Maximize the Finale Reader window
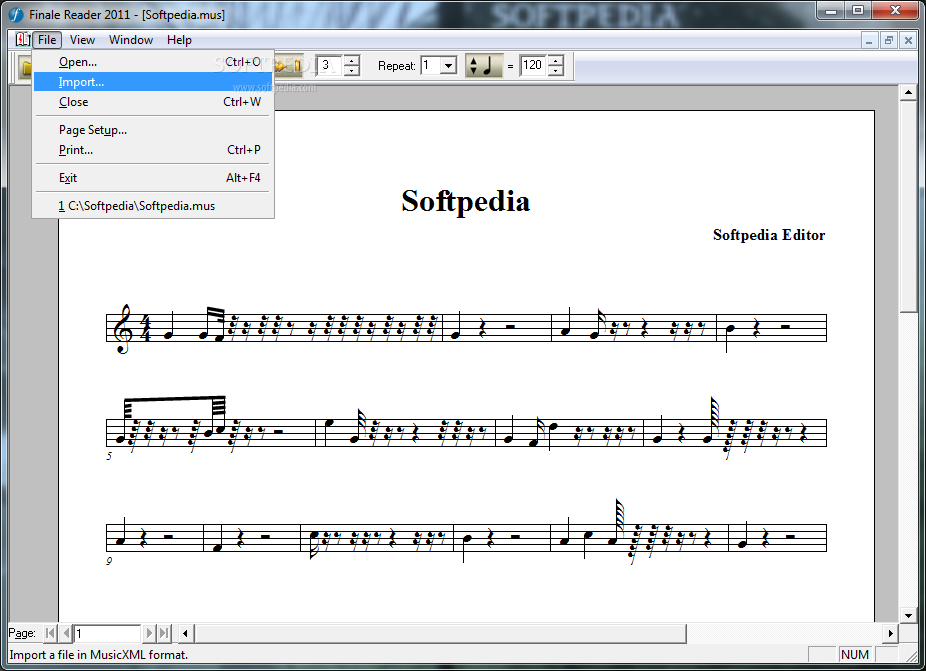The image size is (926, 671). [x=859, y=11]
